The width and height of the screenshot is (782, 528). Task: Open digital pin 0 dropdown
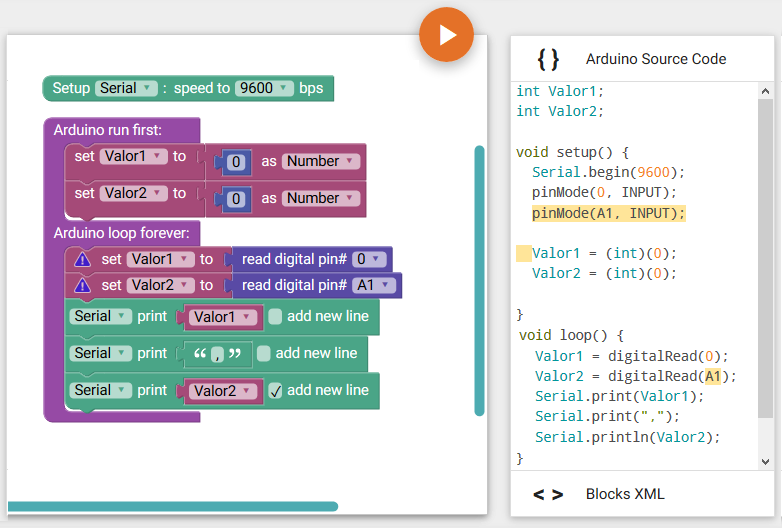coord(369,260)
